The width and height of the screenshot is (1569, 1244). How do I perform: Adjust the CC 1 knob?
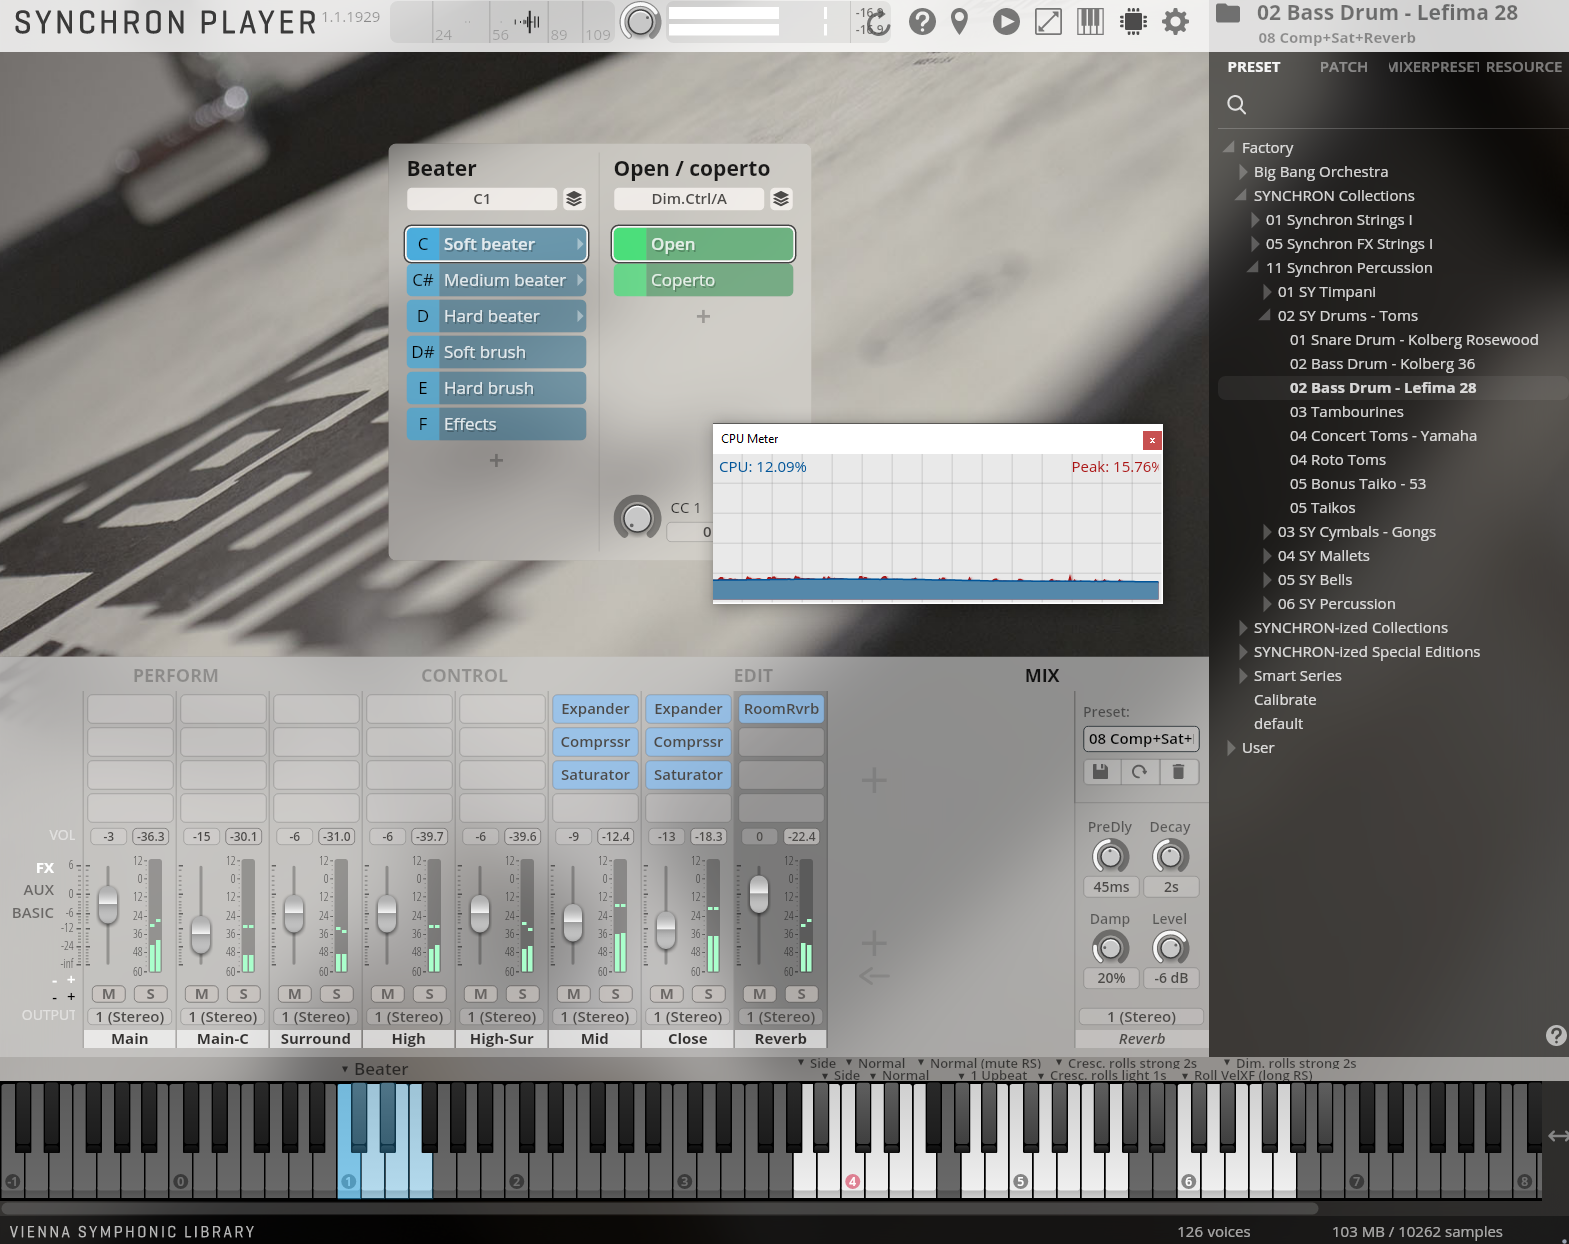(x=637, y=518)
